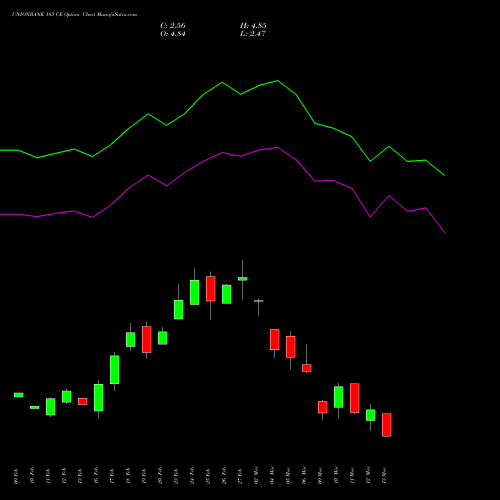Click the H: 4.85 high value
Image resolution: width=500 pixels, height=500 pixels.
tap(253, 26)
